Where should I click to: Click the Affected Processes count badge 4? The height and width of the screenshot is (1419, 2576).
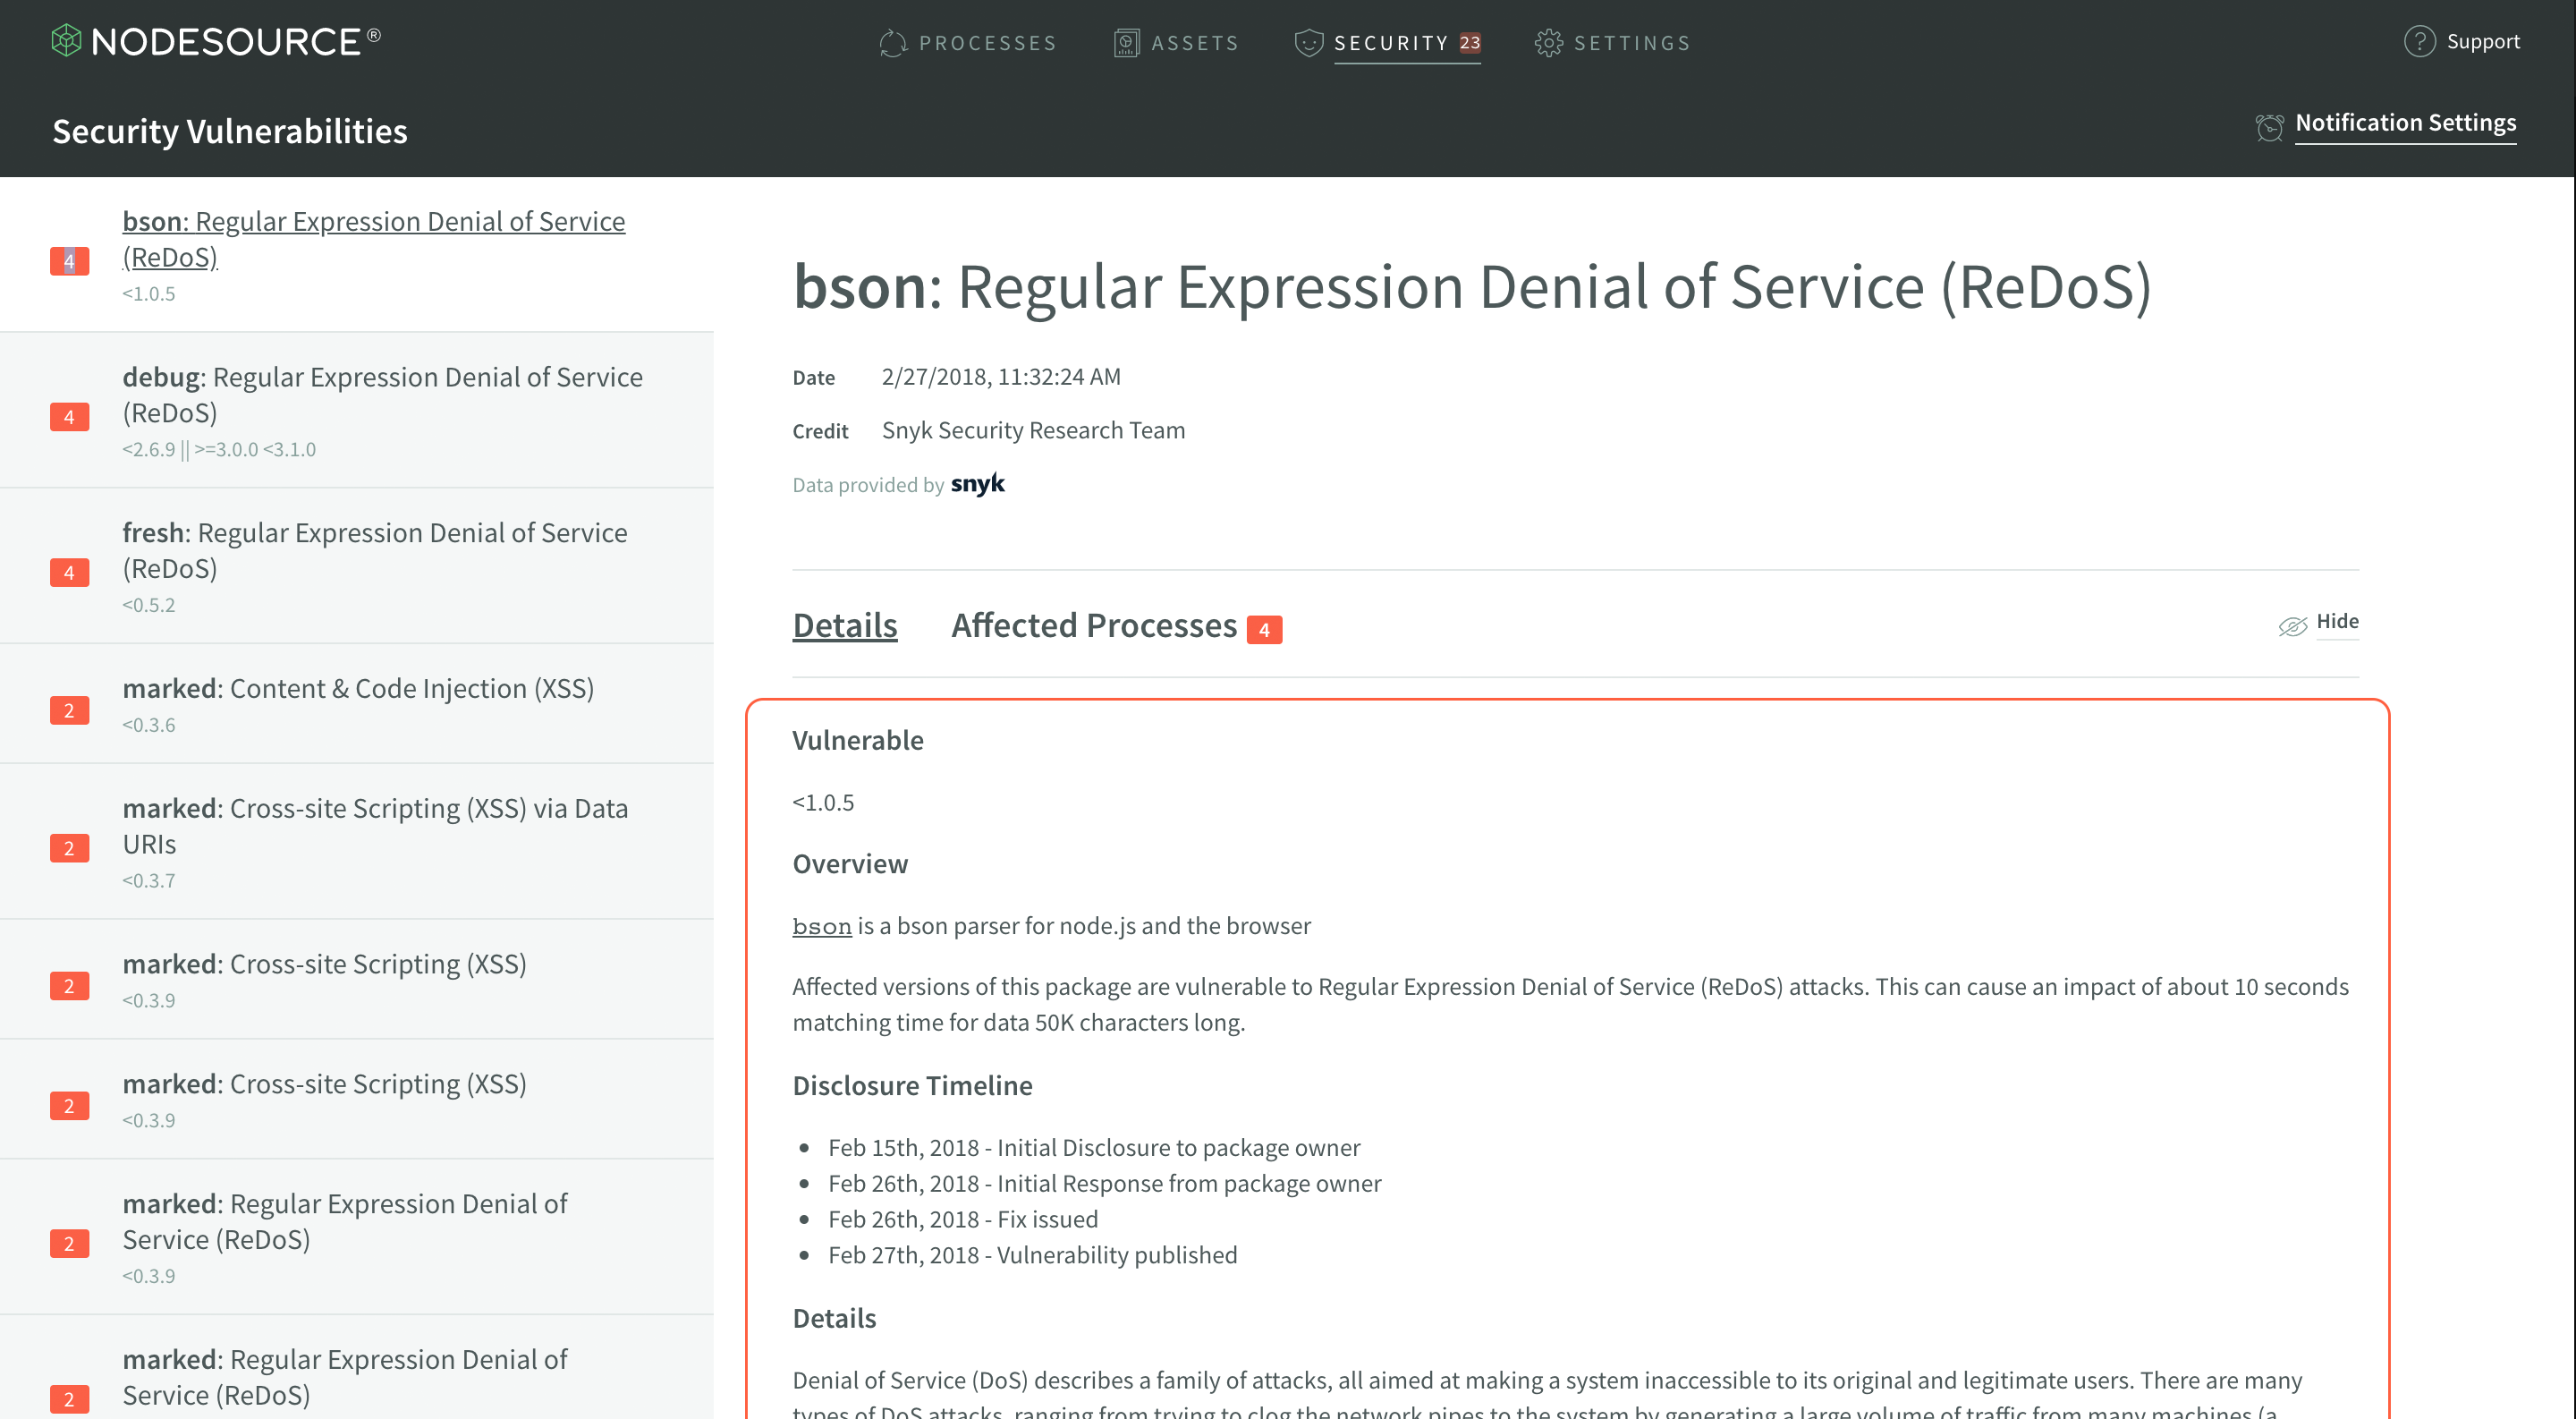tap(1264, 629)
